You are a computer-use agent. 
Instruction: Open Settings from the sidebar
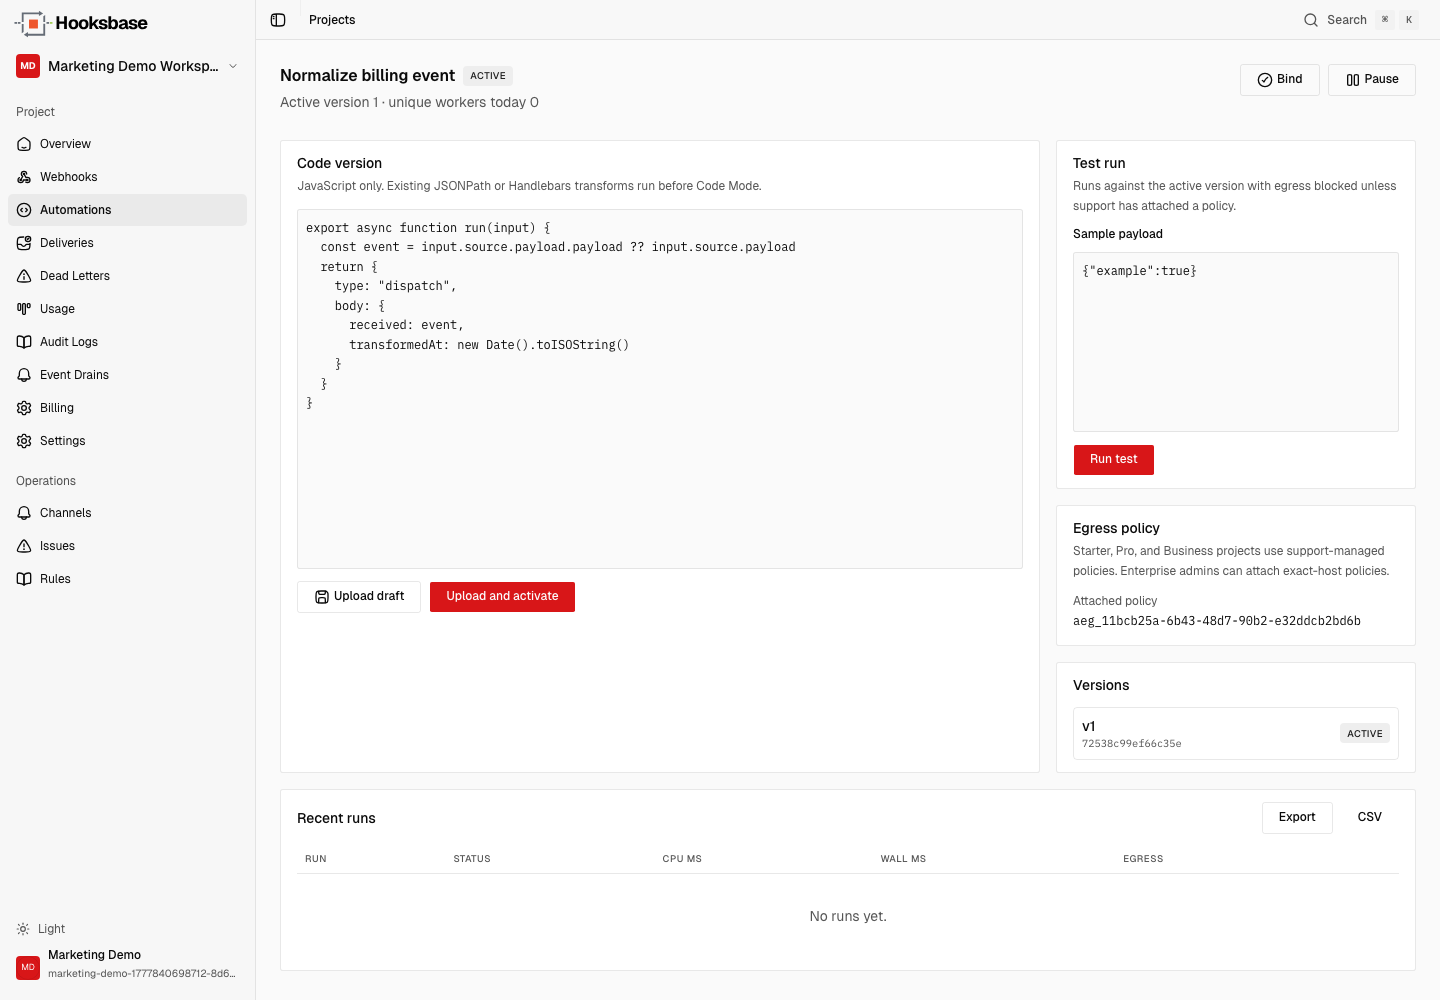coord(127,441)
